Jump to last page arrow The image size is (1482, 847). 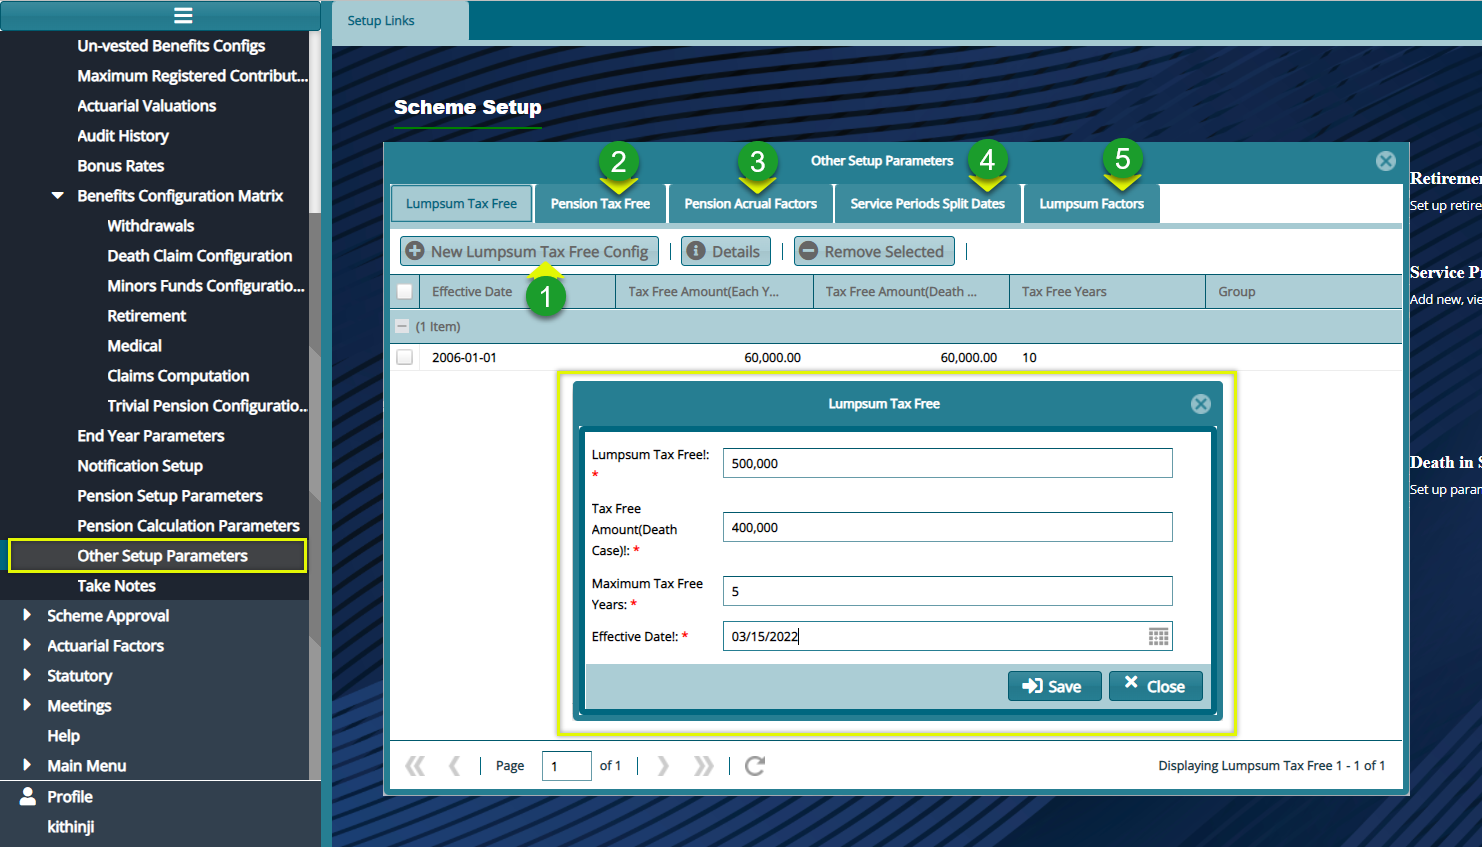pyautogui.click(x=704, y=766)
